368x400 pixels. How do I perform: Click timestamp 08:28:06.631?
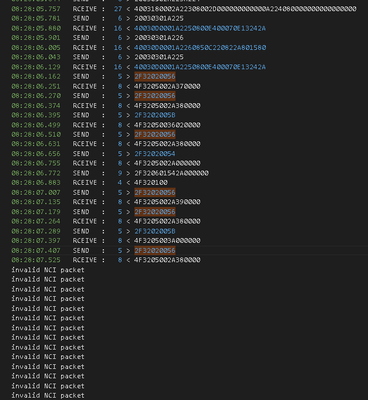(x=36, y=144)
